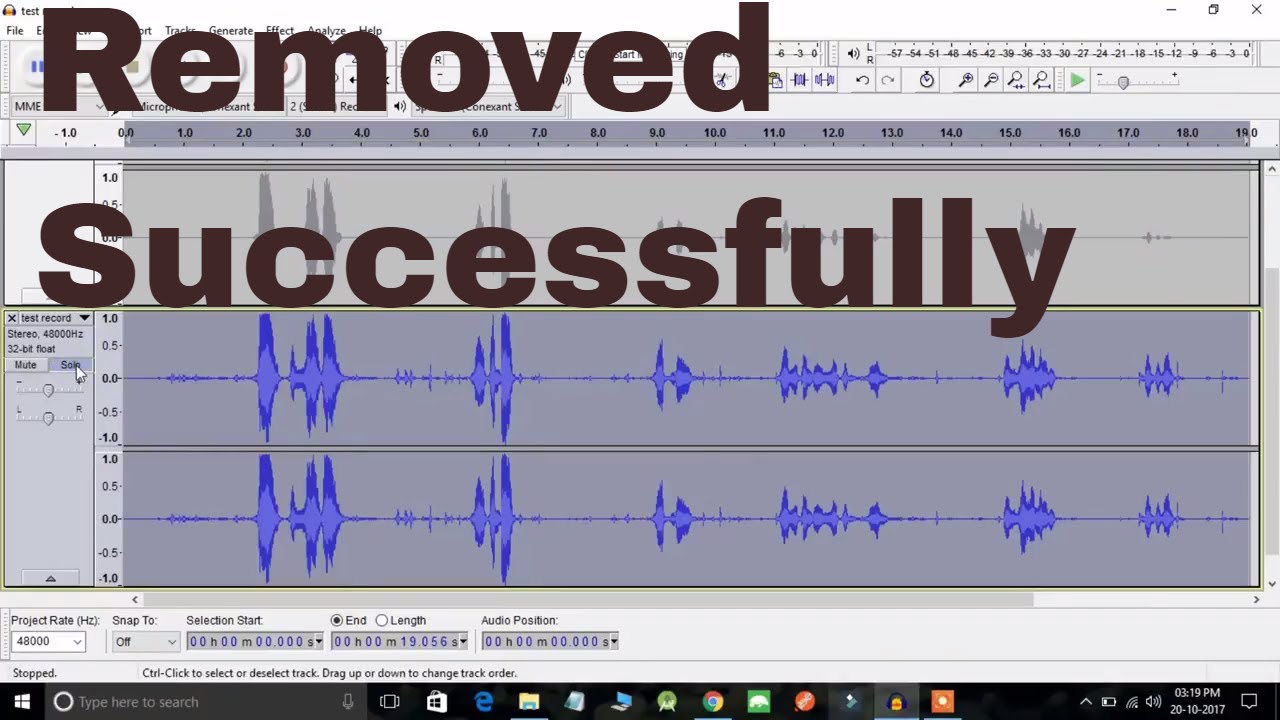Open the File menu
The image size is (1280, 720).
pyautogui.click(x=15, y=31)
